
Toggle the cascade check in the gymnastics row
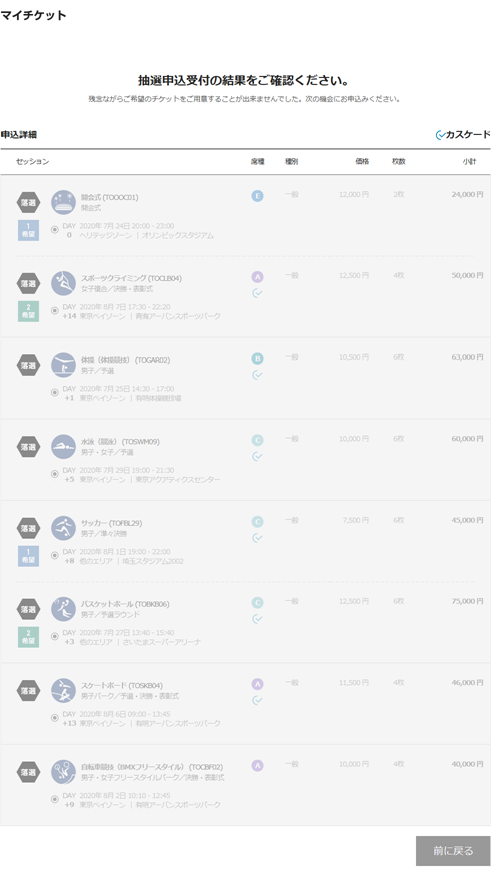(257, 375)
